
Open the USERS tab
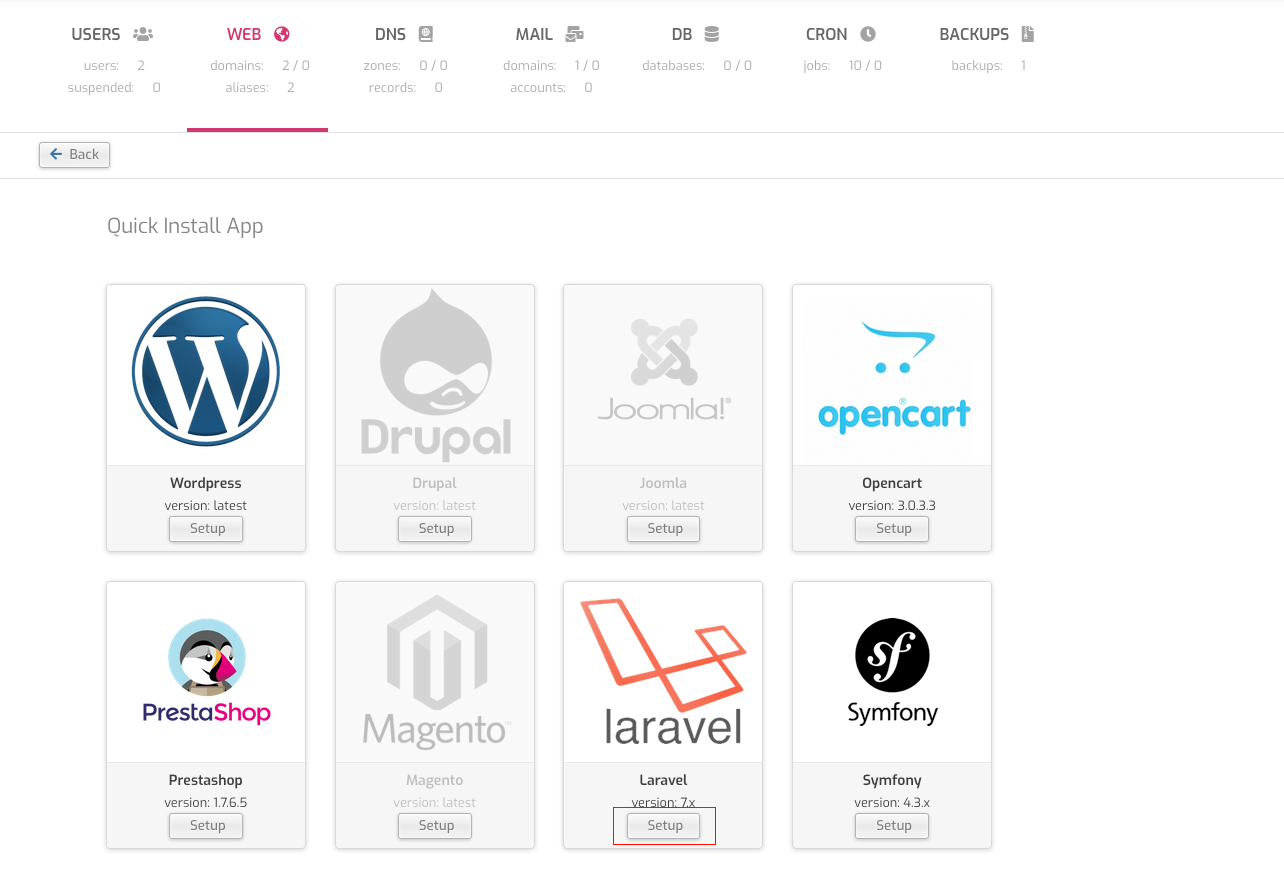tap(112, 35)
